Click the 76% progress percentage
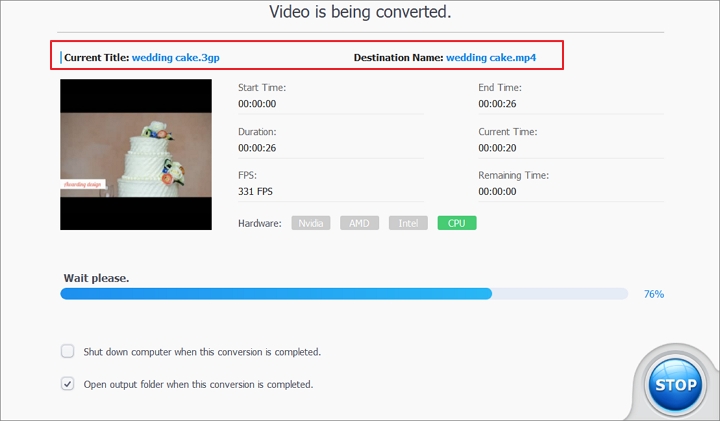720x421 pixels. [654, 294]
